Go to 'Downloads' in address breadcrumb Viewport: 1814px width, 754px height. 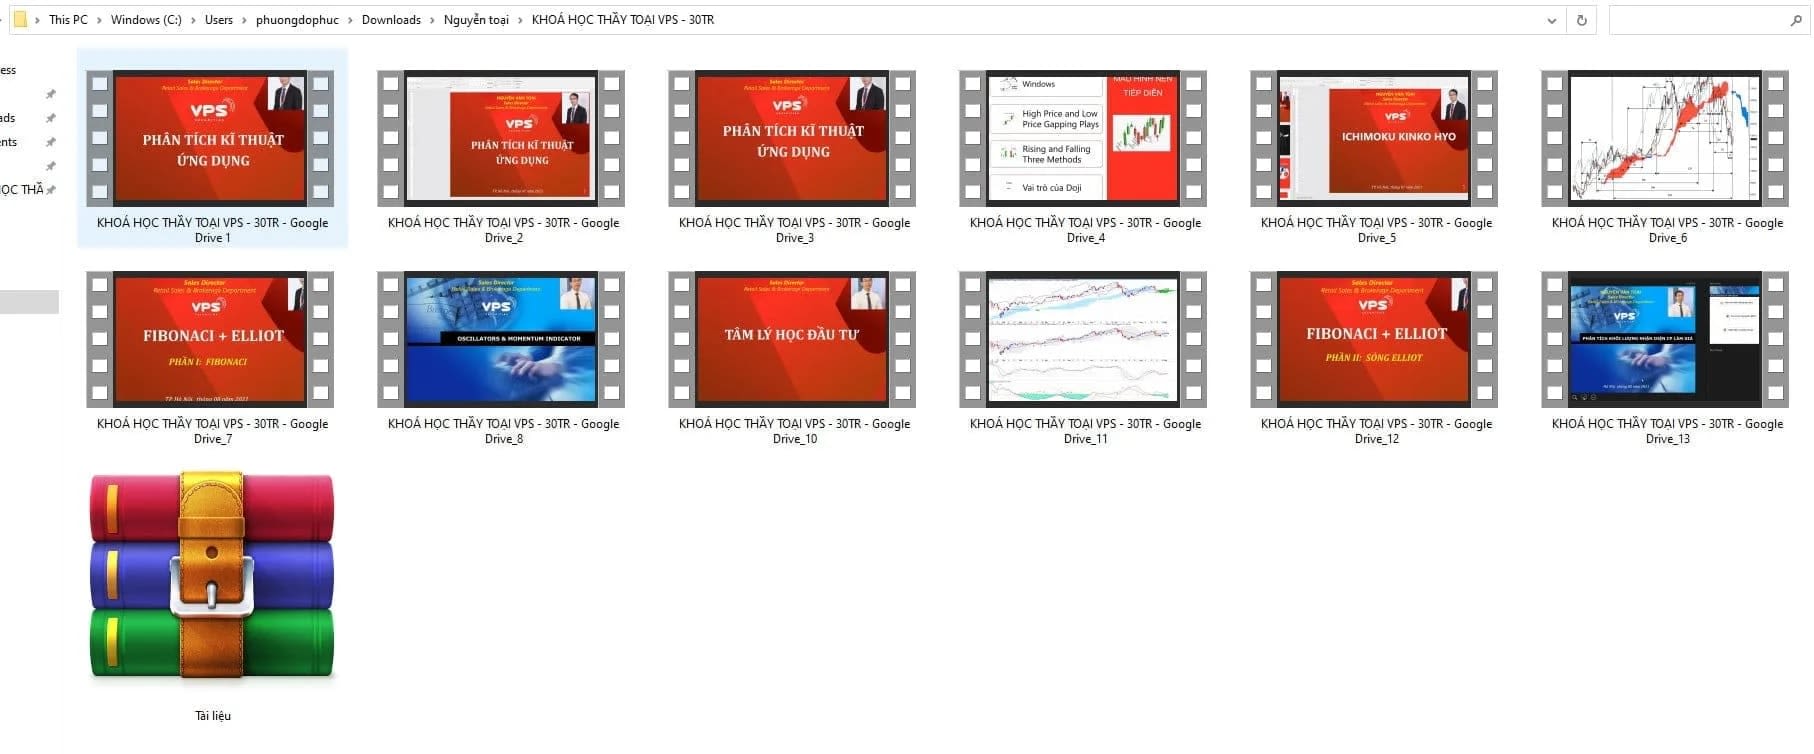point(391,20)
